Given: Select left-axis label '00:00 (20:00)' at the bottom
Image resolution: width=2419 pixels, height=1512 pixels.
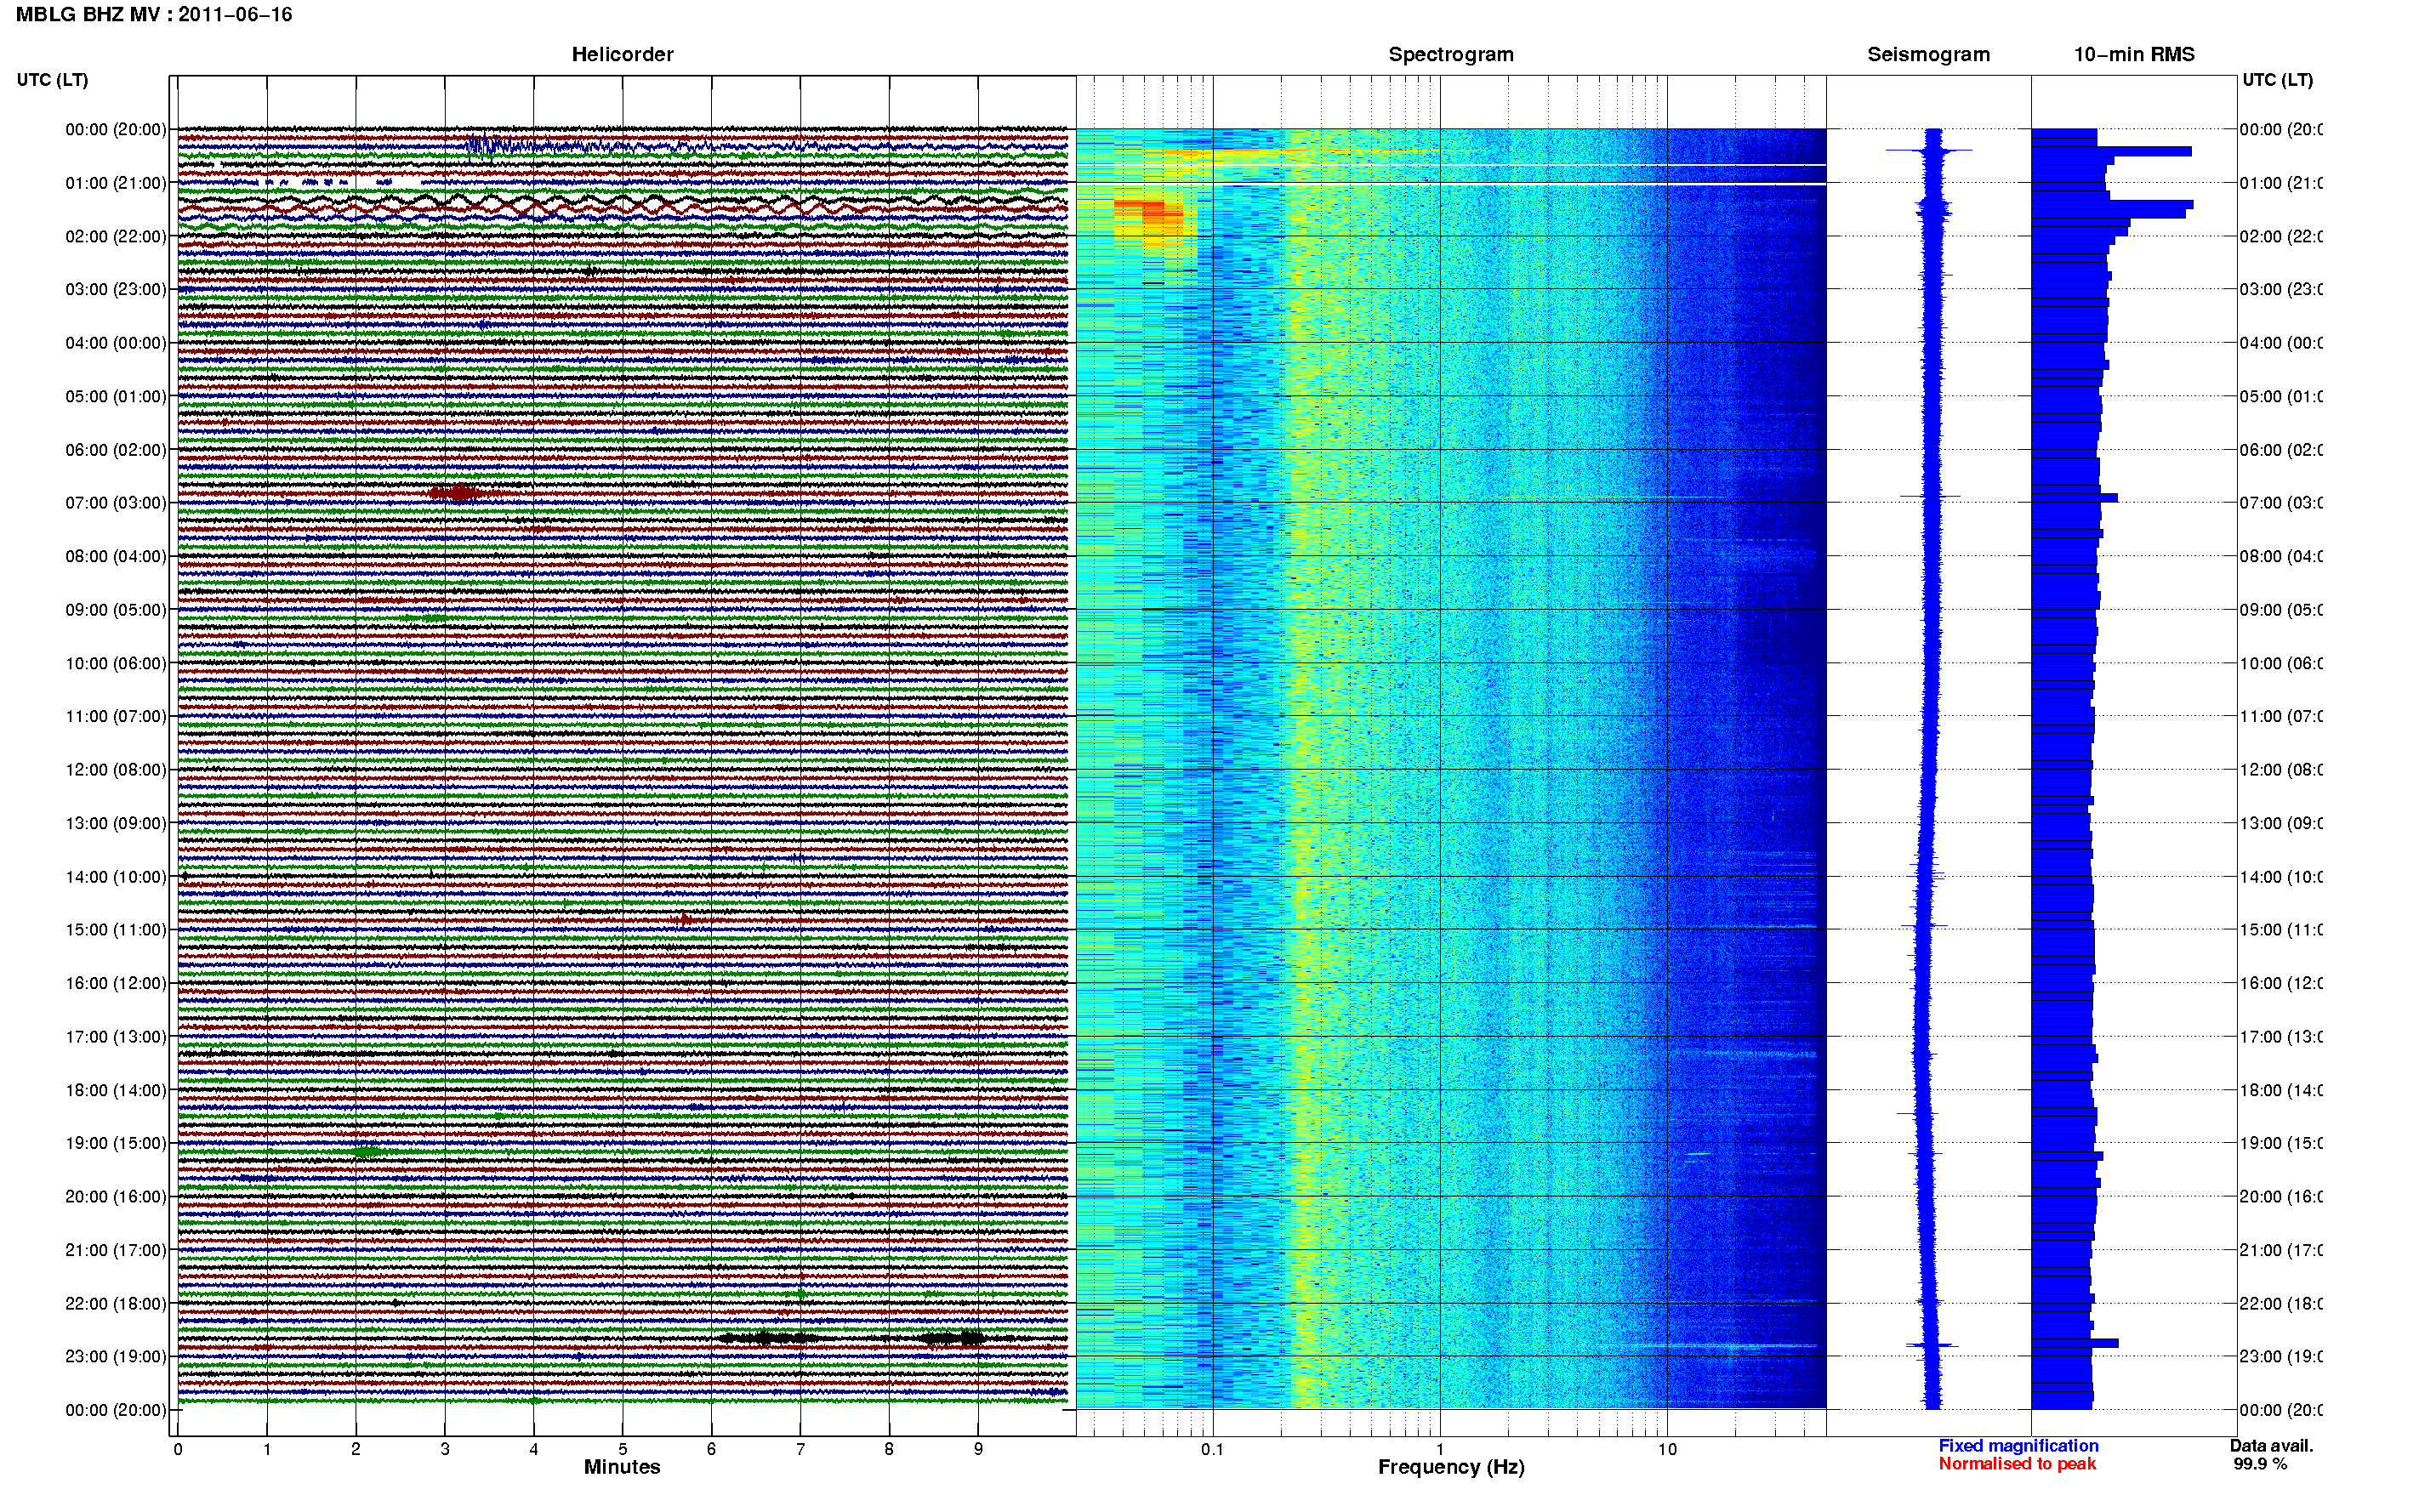Looking at the screenshot, I should point(116,1410).
